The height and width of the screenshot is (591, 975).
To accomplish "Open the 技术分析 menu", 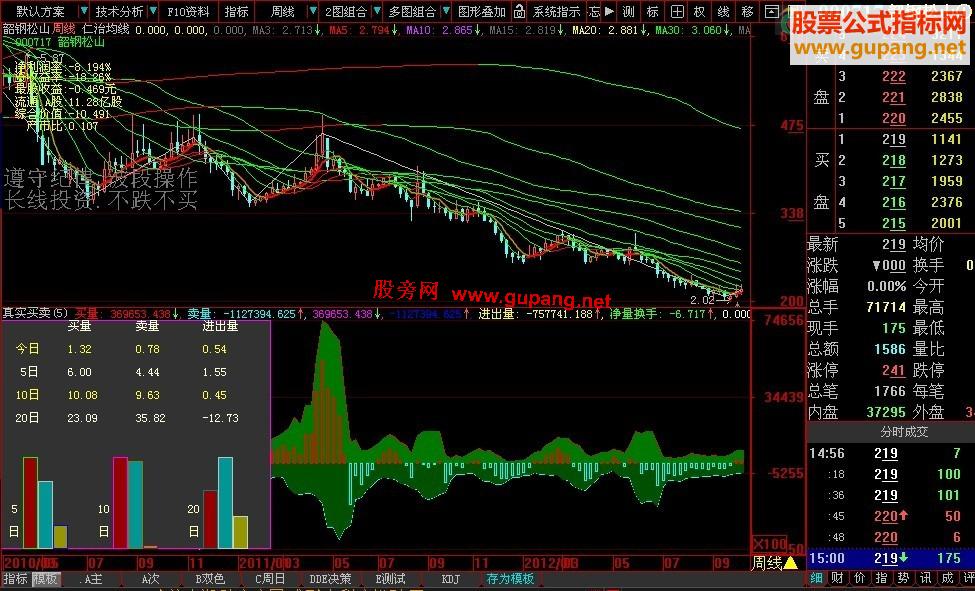I will pyautogui.click(x=120, y=12).
